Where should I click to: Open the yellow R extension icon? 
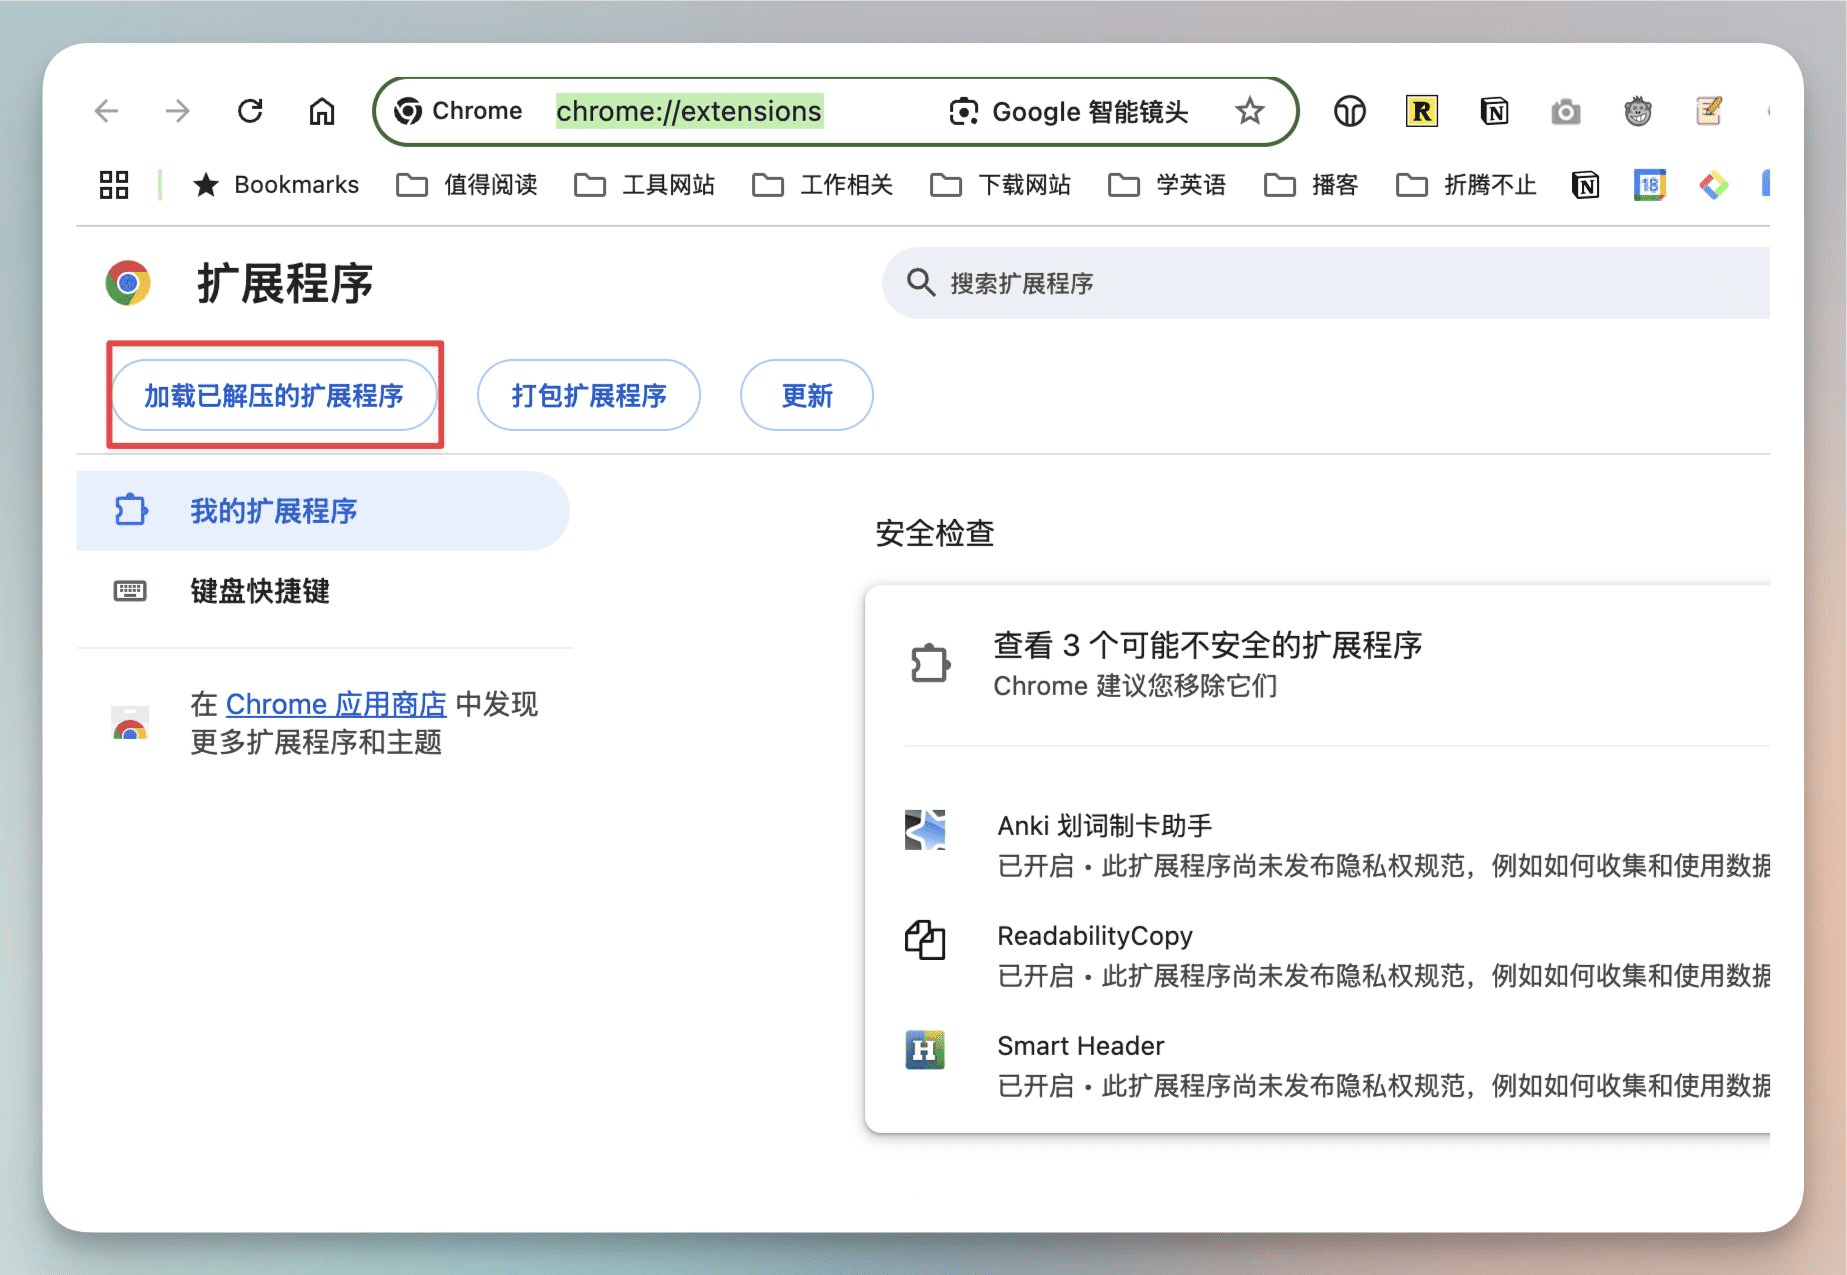(1421, 111)
